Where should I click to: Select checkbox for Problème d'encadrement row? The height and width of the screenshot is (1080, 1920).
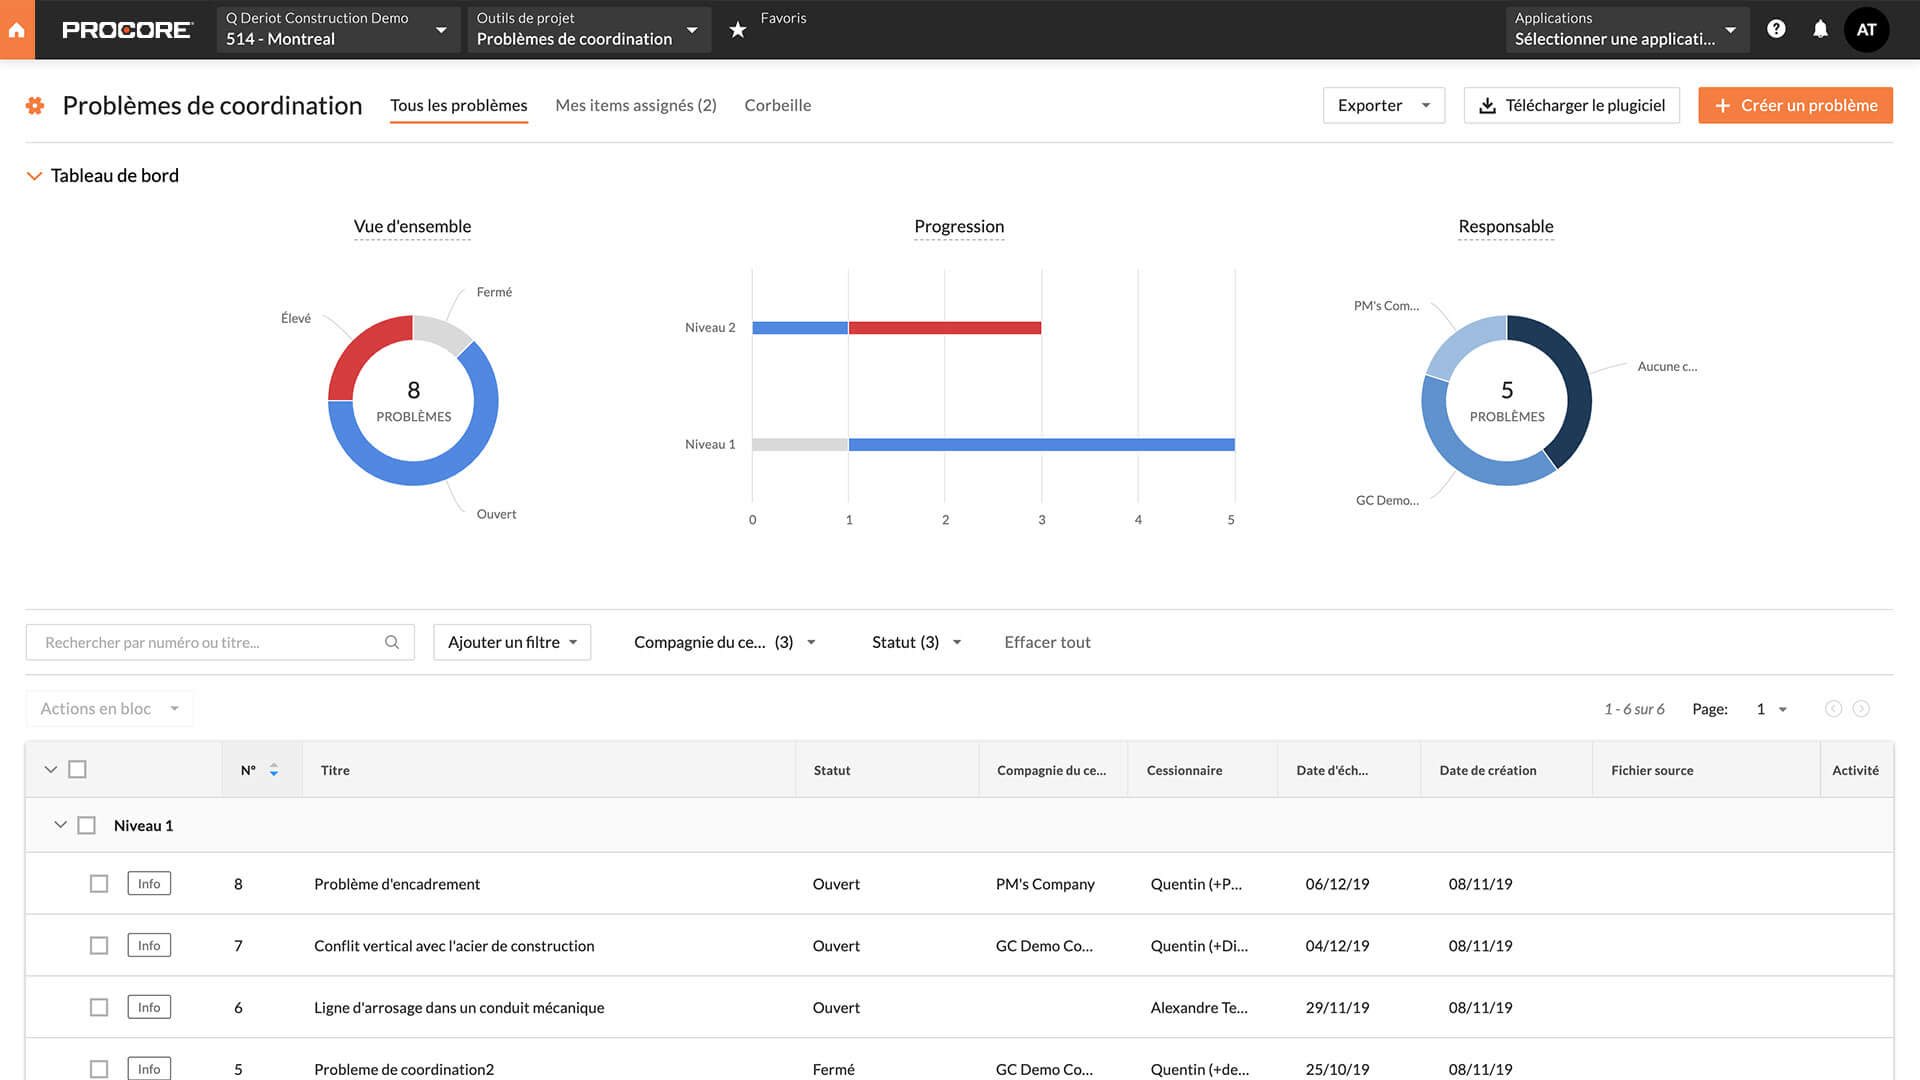pyautogui.click(x=99, y=884)
